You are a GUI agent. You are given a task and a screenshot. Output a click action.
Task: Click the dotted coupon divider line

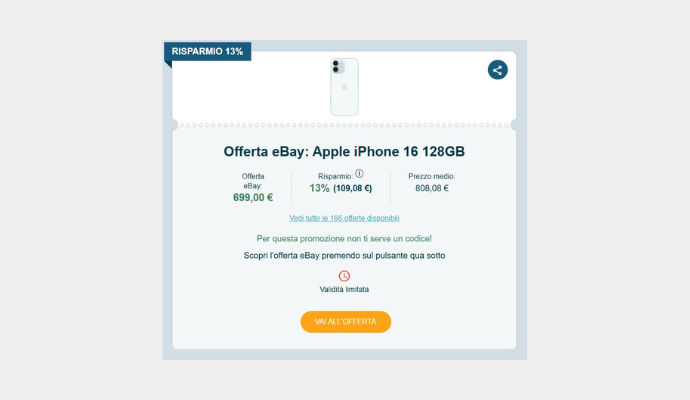344,125
